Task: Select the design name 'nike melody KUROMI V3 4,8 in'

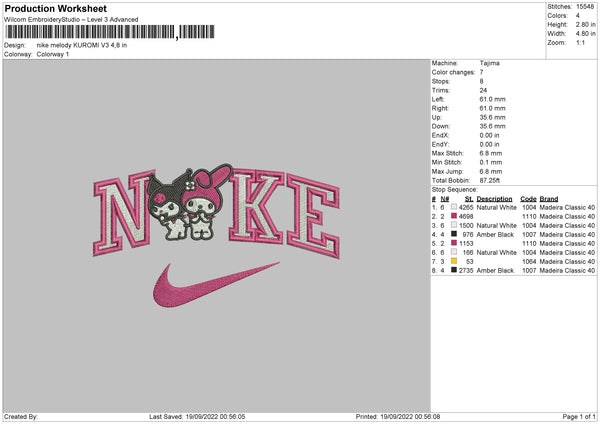Action: tap(82, 45)
